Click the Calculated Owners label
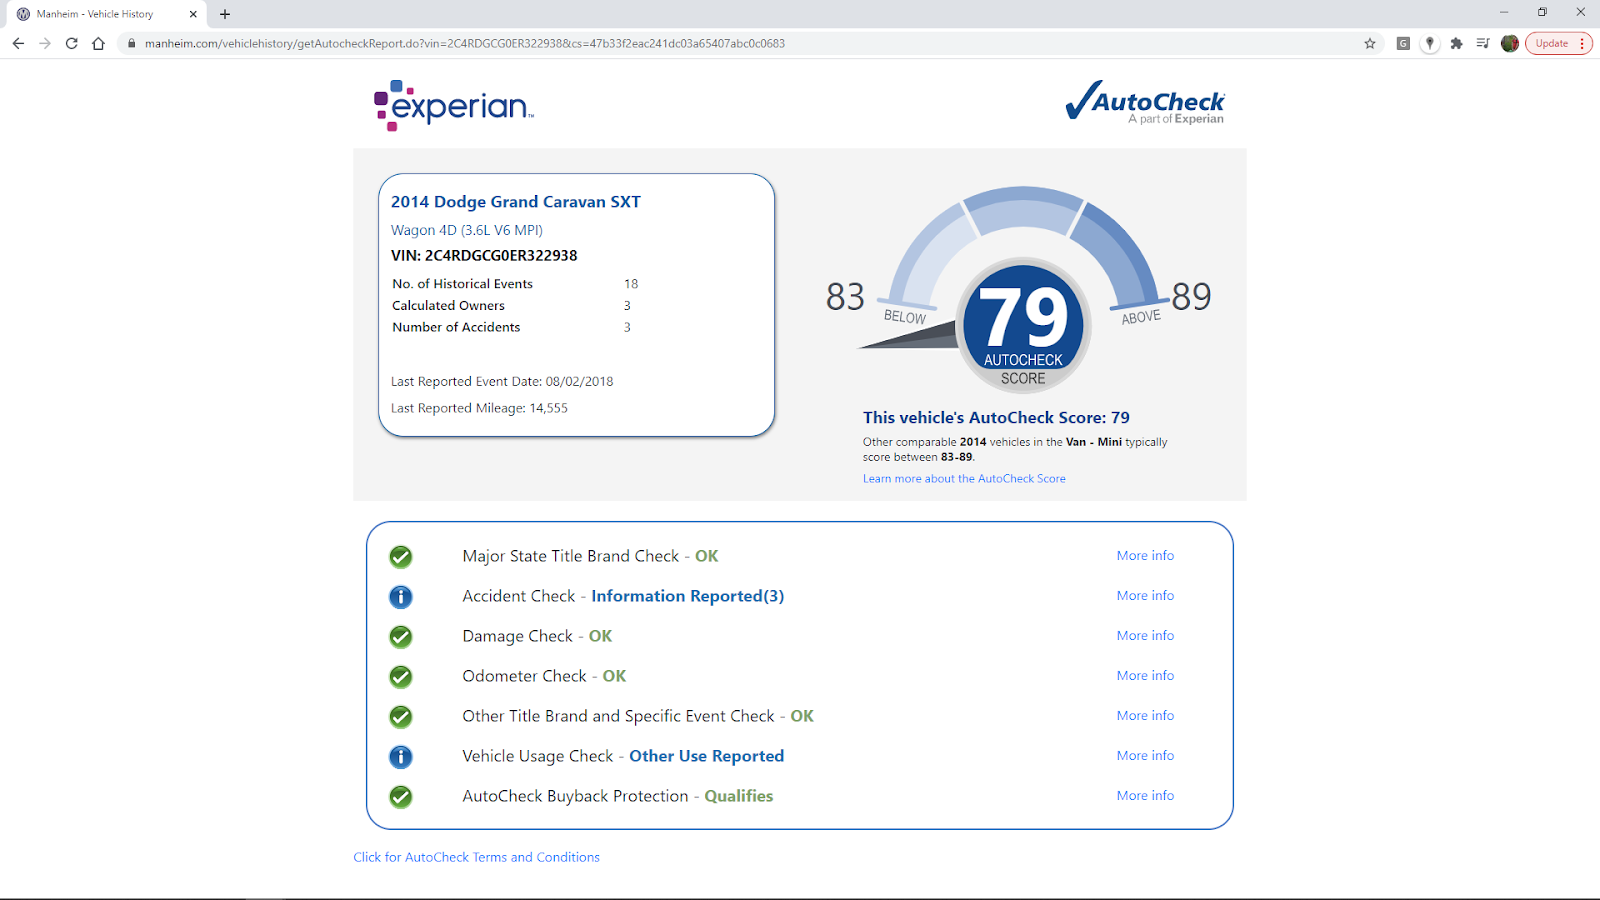Image resolution: width=1600 pixels, height=900 pixels. (448, 306)
